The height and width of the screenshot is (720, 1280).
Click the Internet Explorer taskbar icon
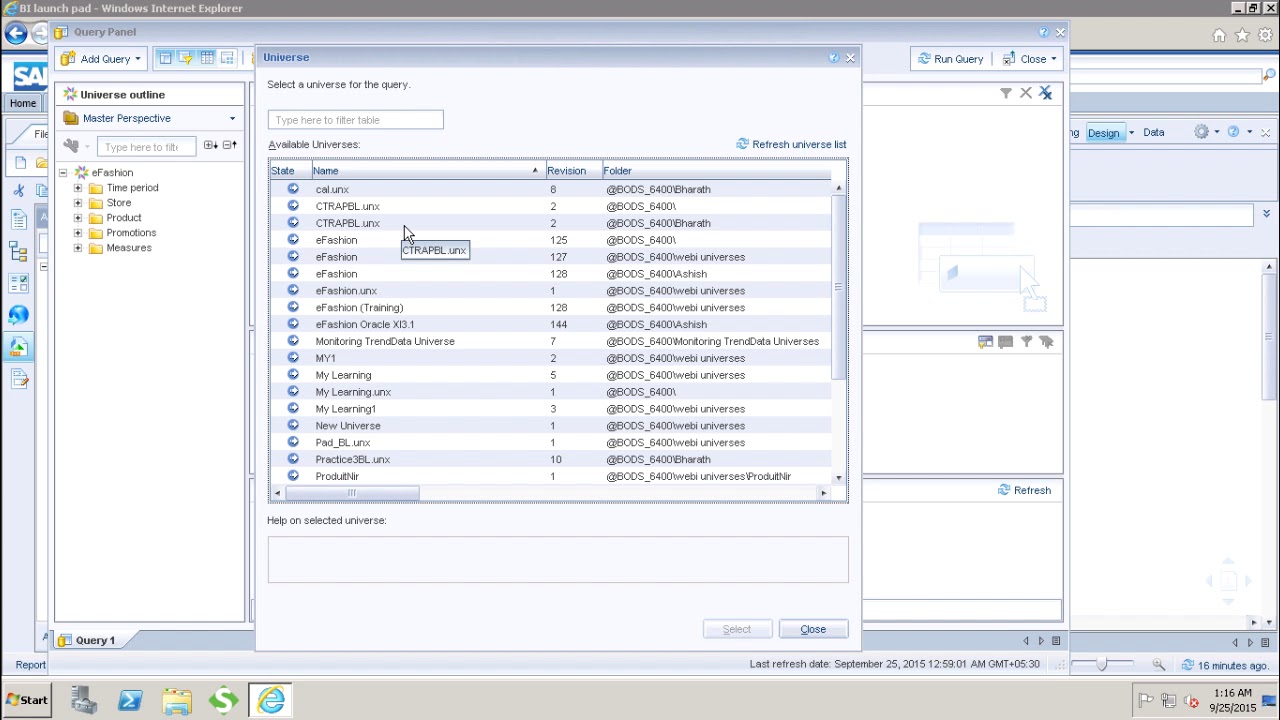272,701
